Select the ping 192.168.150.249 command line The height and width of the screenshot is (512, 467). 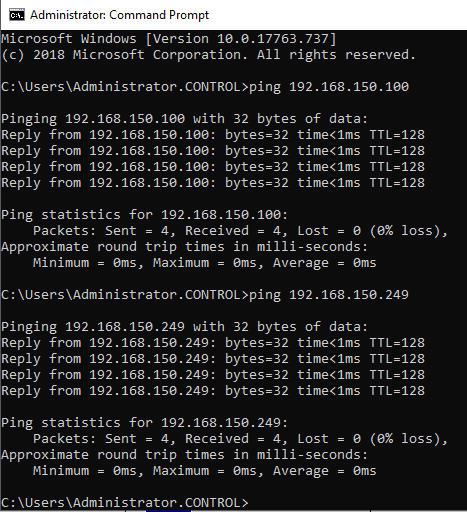pyautogui.click(x=205, y=295)
